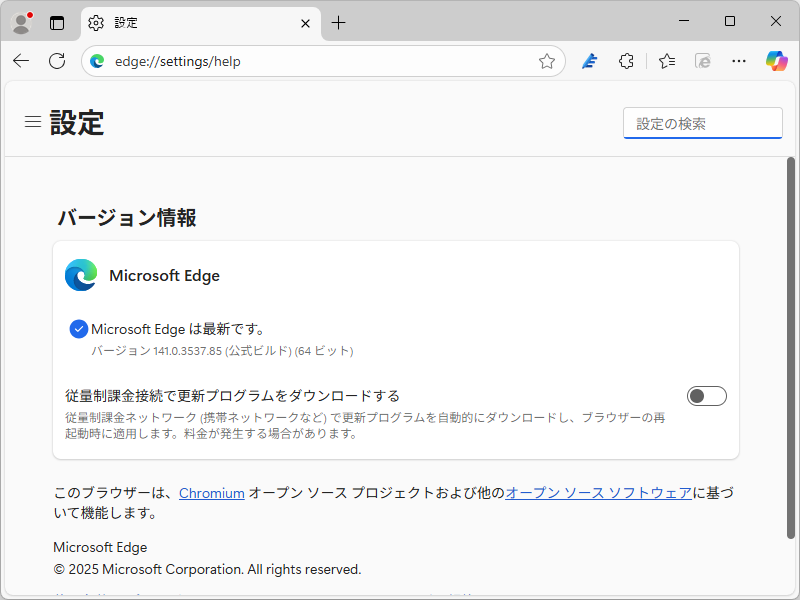Enable downloading updates over metered connections

[x=706, y=396]
